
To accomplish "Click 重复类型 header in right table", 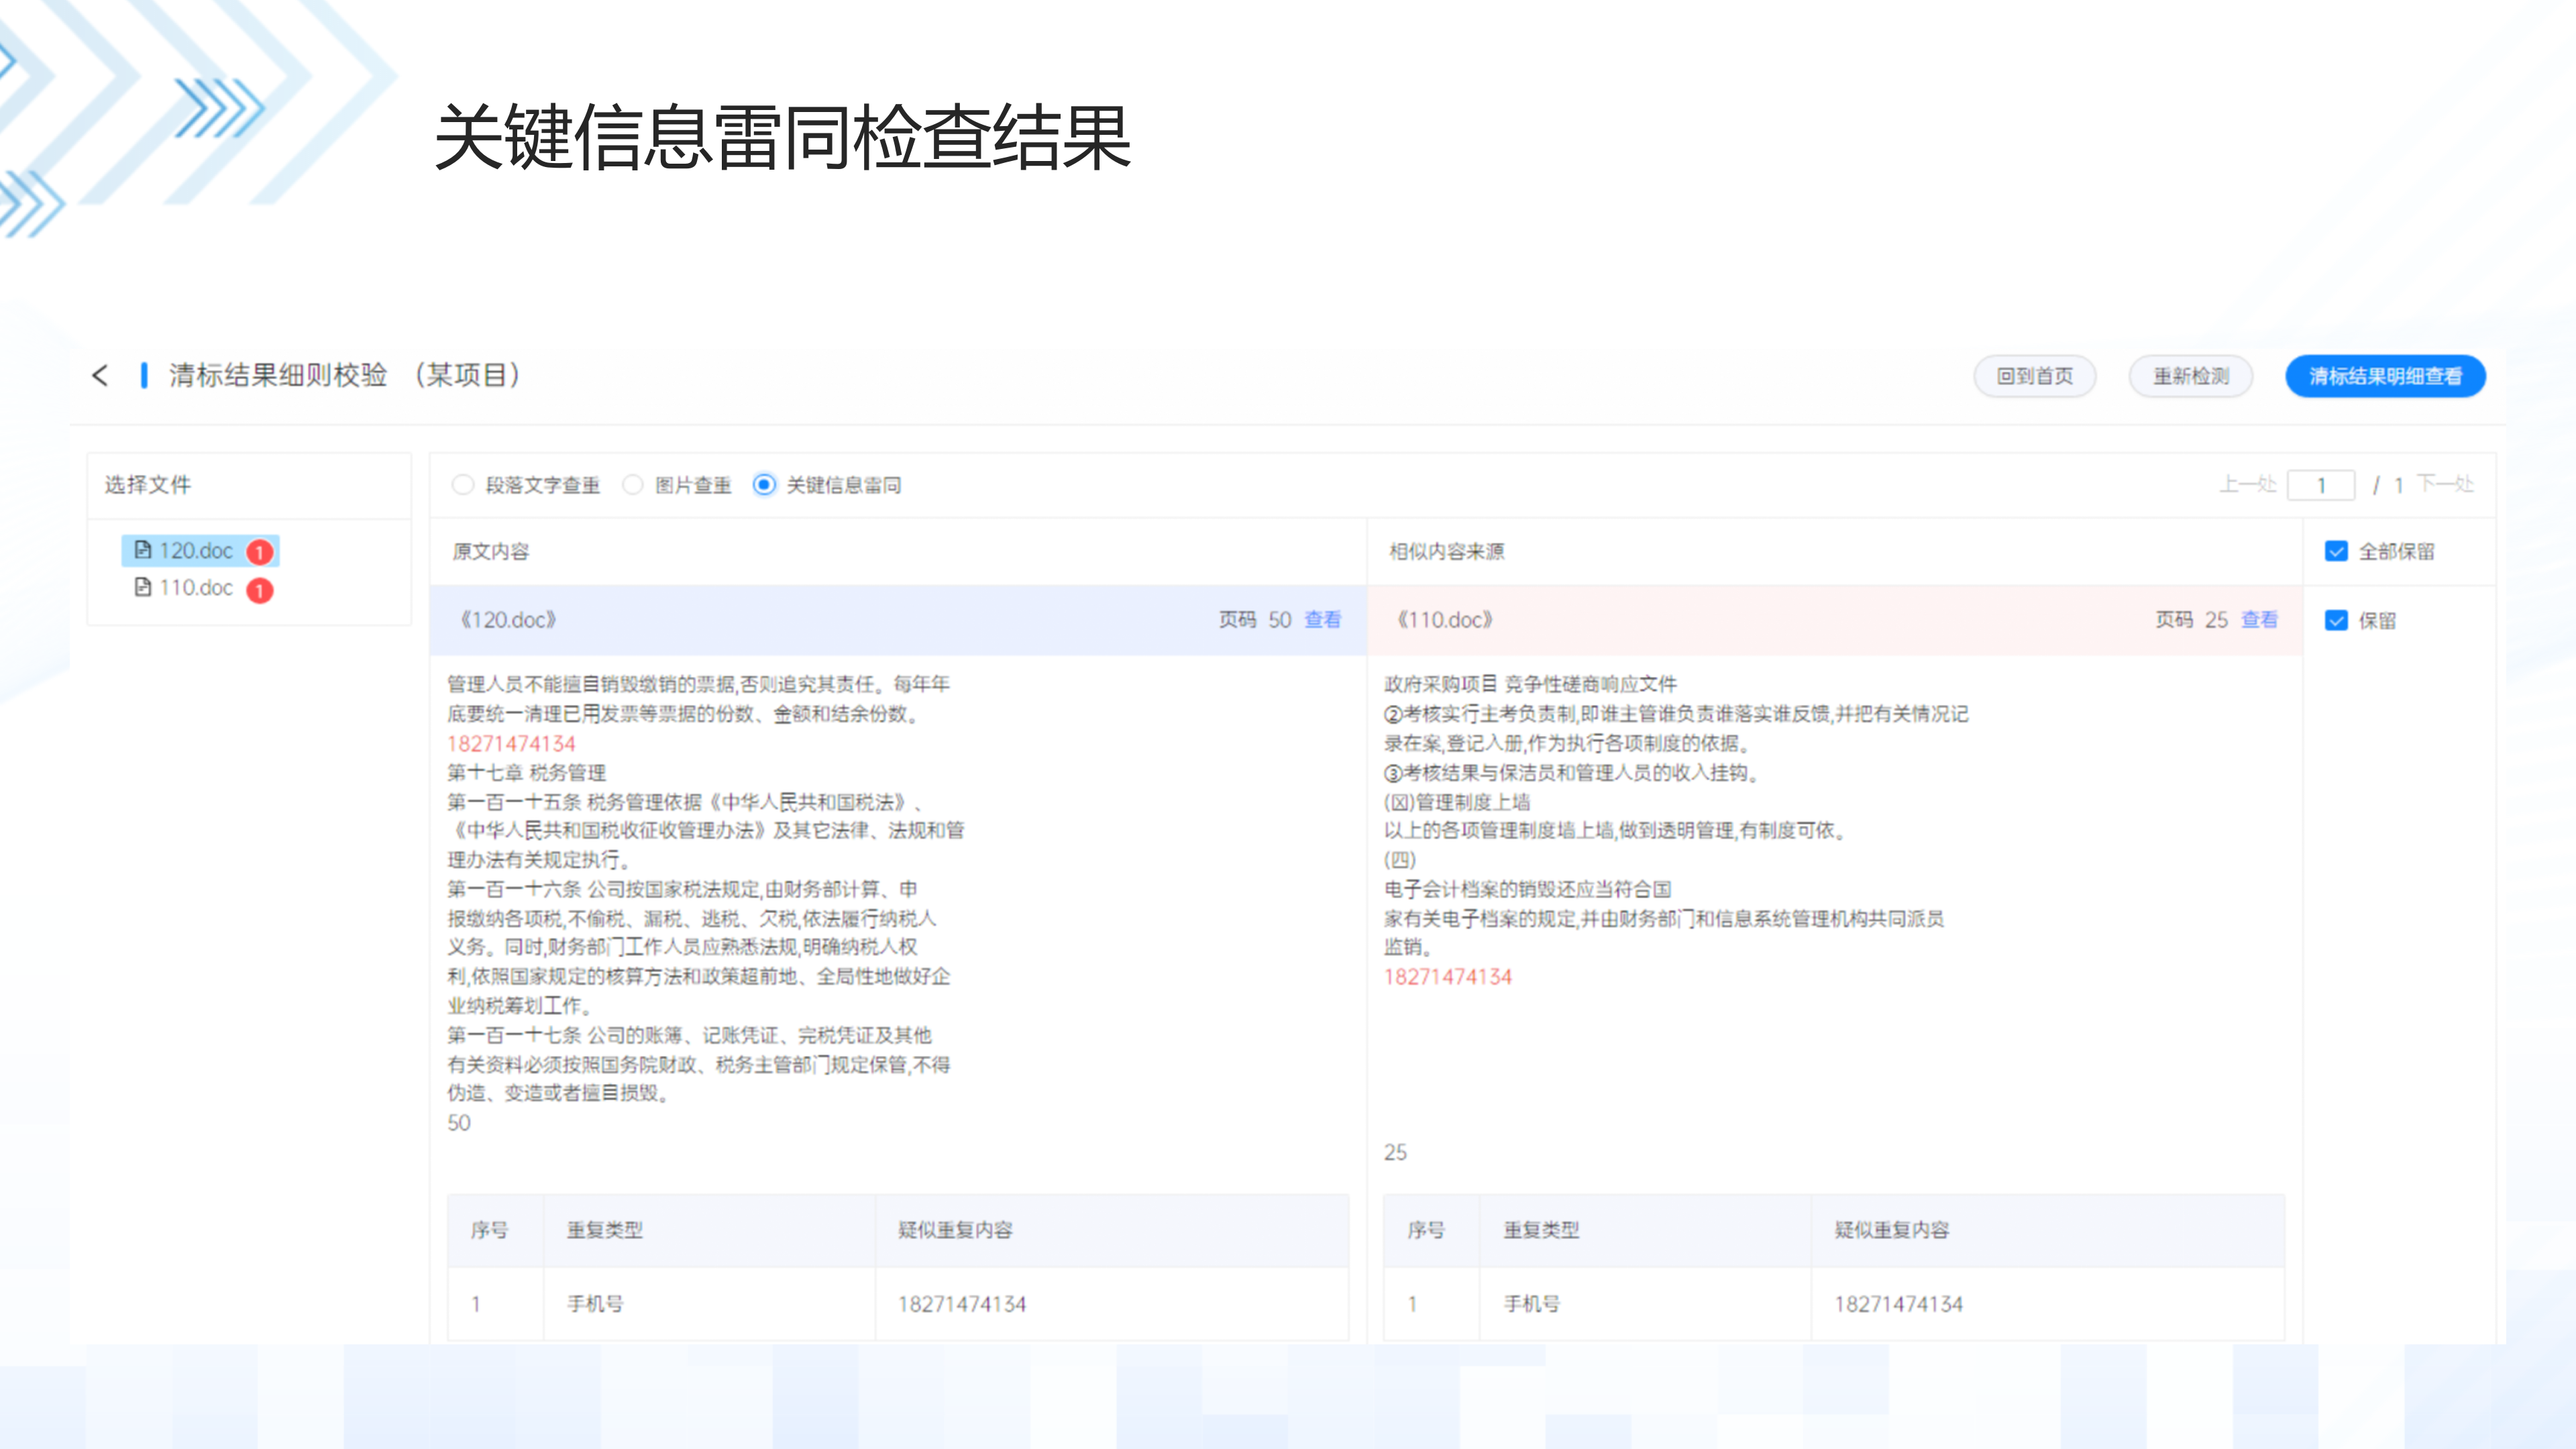I will coord(1541,1230).
